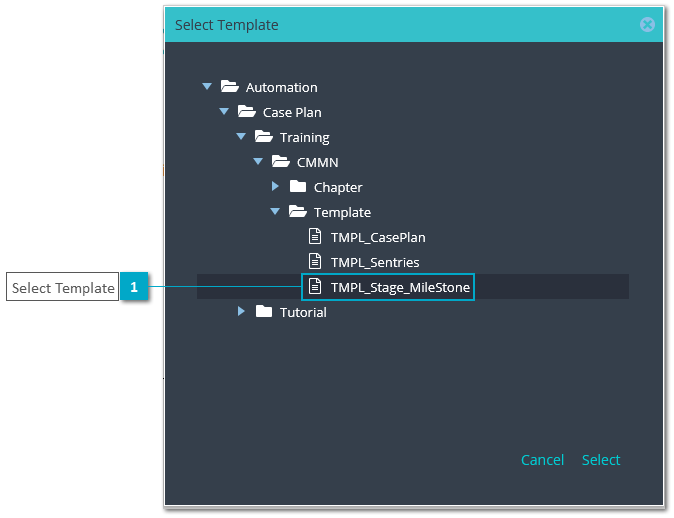Choose the TMPL_Sentries template

[375, 262]
